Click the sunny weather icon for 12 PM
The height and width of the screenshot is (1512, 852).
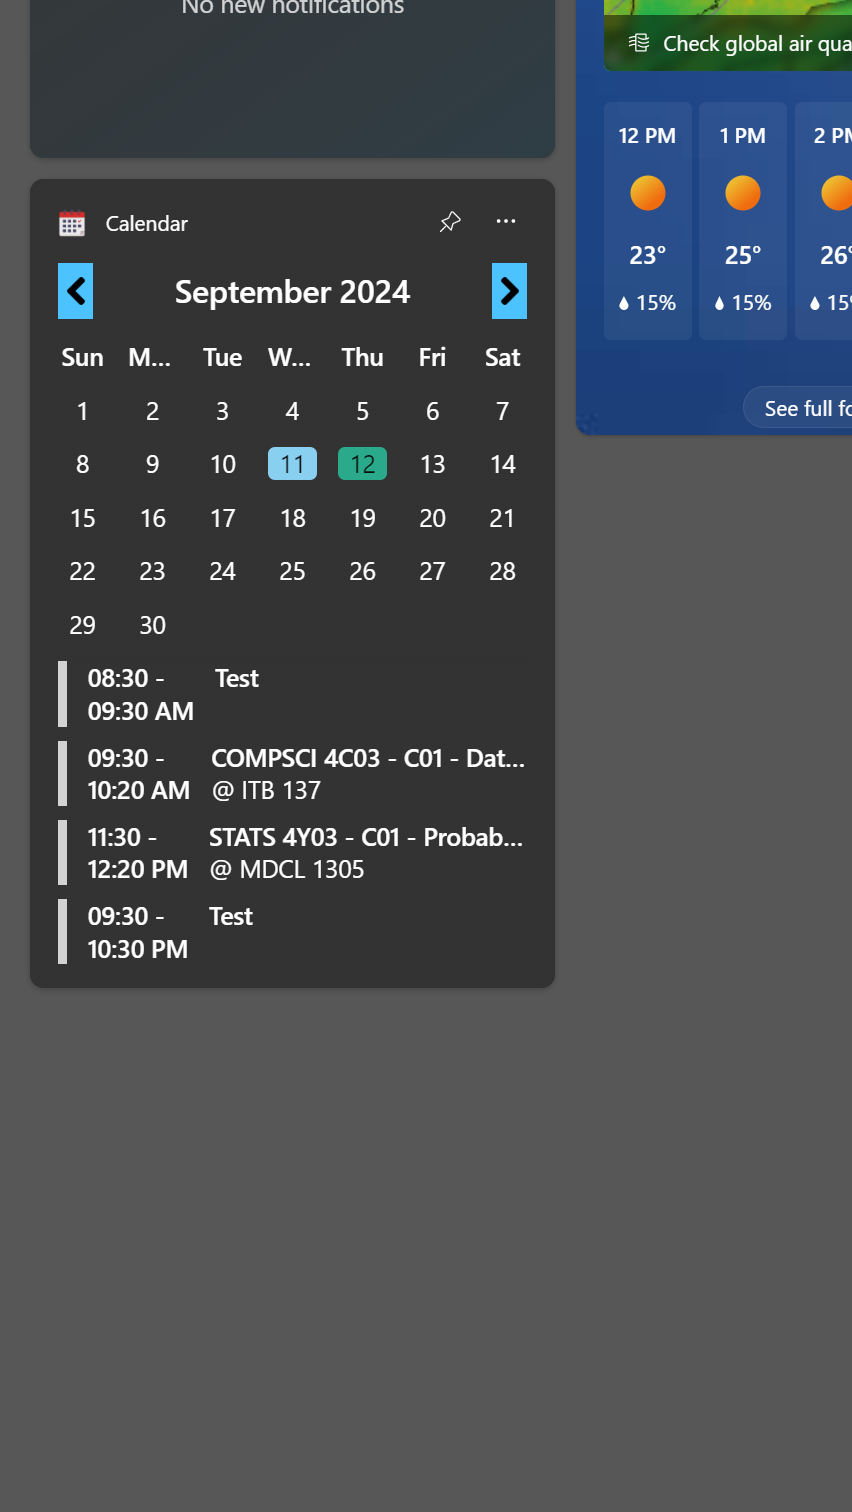648,192
